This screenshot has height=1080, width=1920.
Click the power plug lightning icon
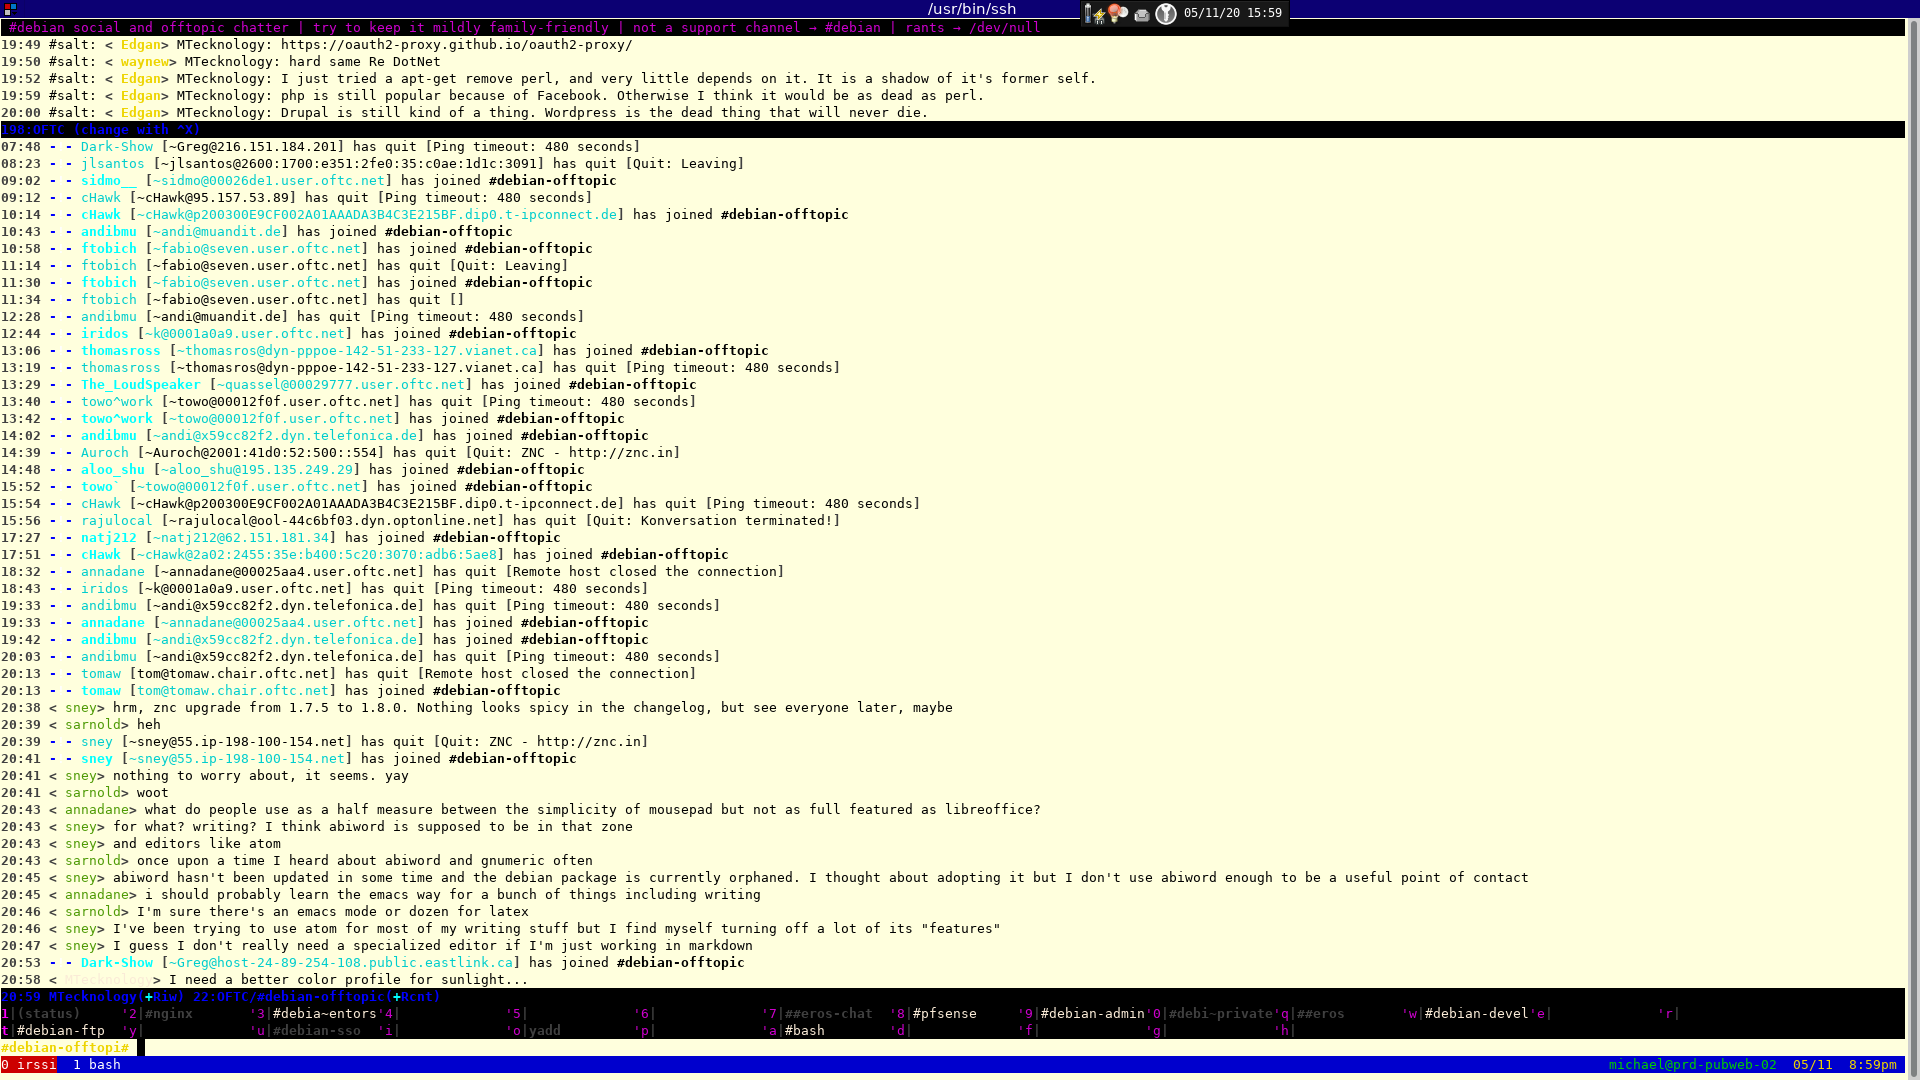[x=1100, y=16]
